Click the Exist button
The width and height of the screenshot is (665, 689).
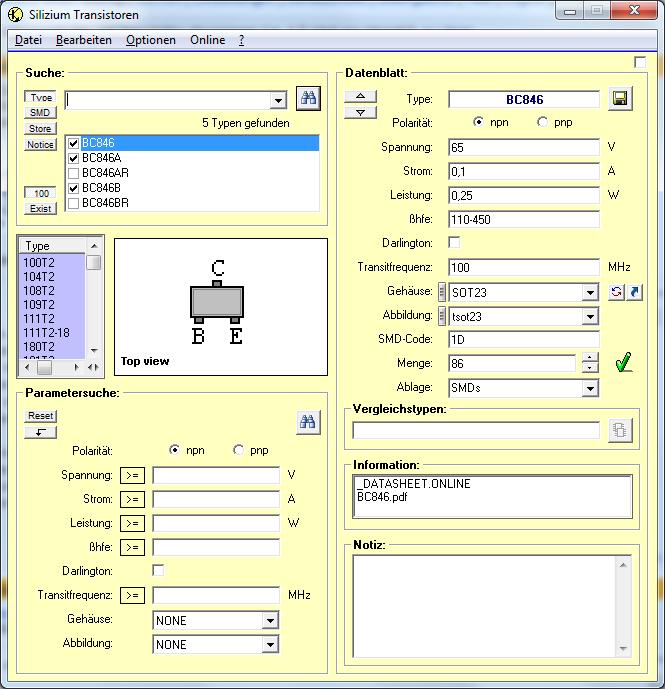pos(40,209)
